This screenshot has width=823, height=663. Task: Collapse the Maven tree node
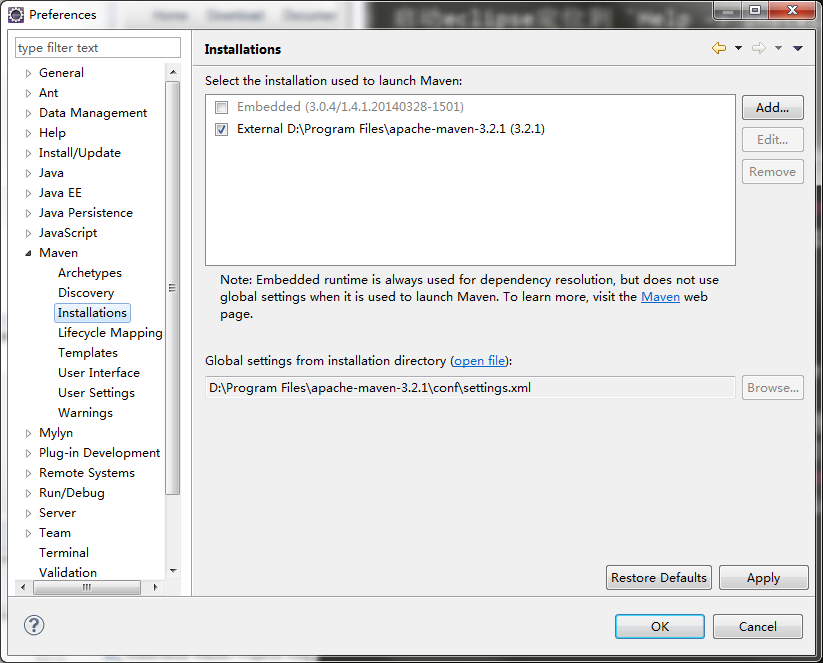pos(29,253)
